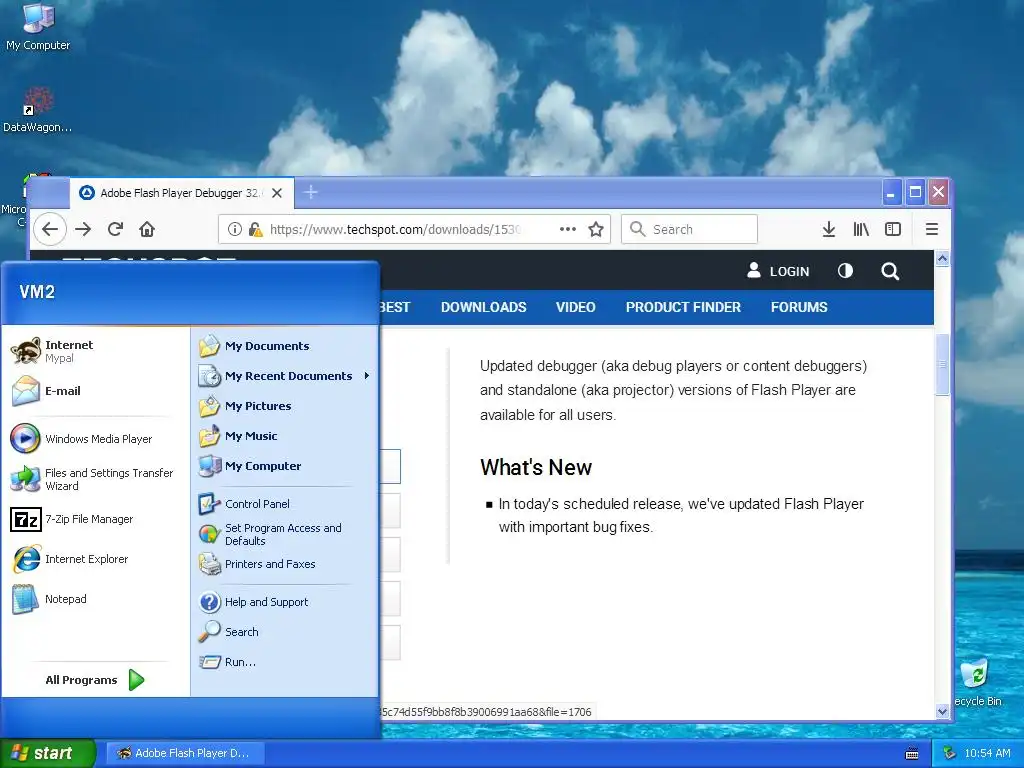The width and height of the screenshot is (1024, 768).
Task: Open Search from Start menu
Action: coord(285,632)
